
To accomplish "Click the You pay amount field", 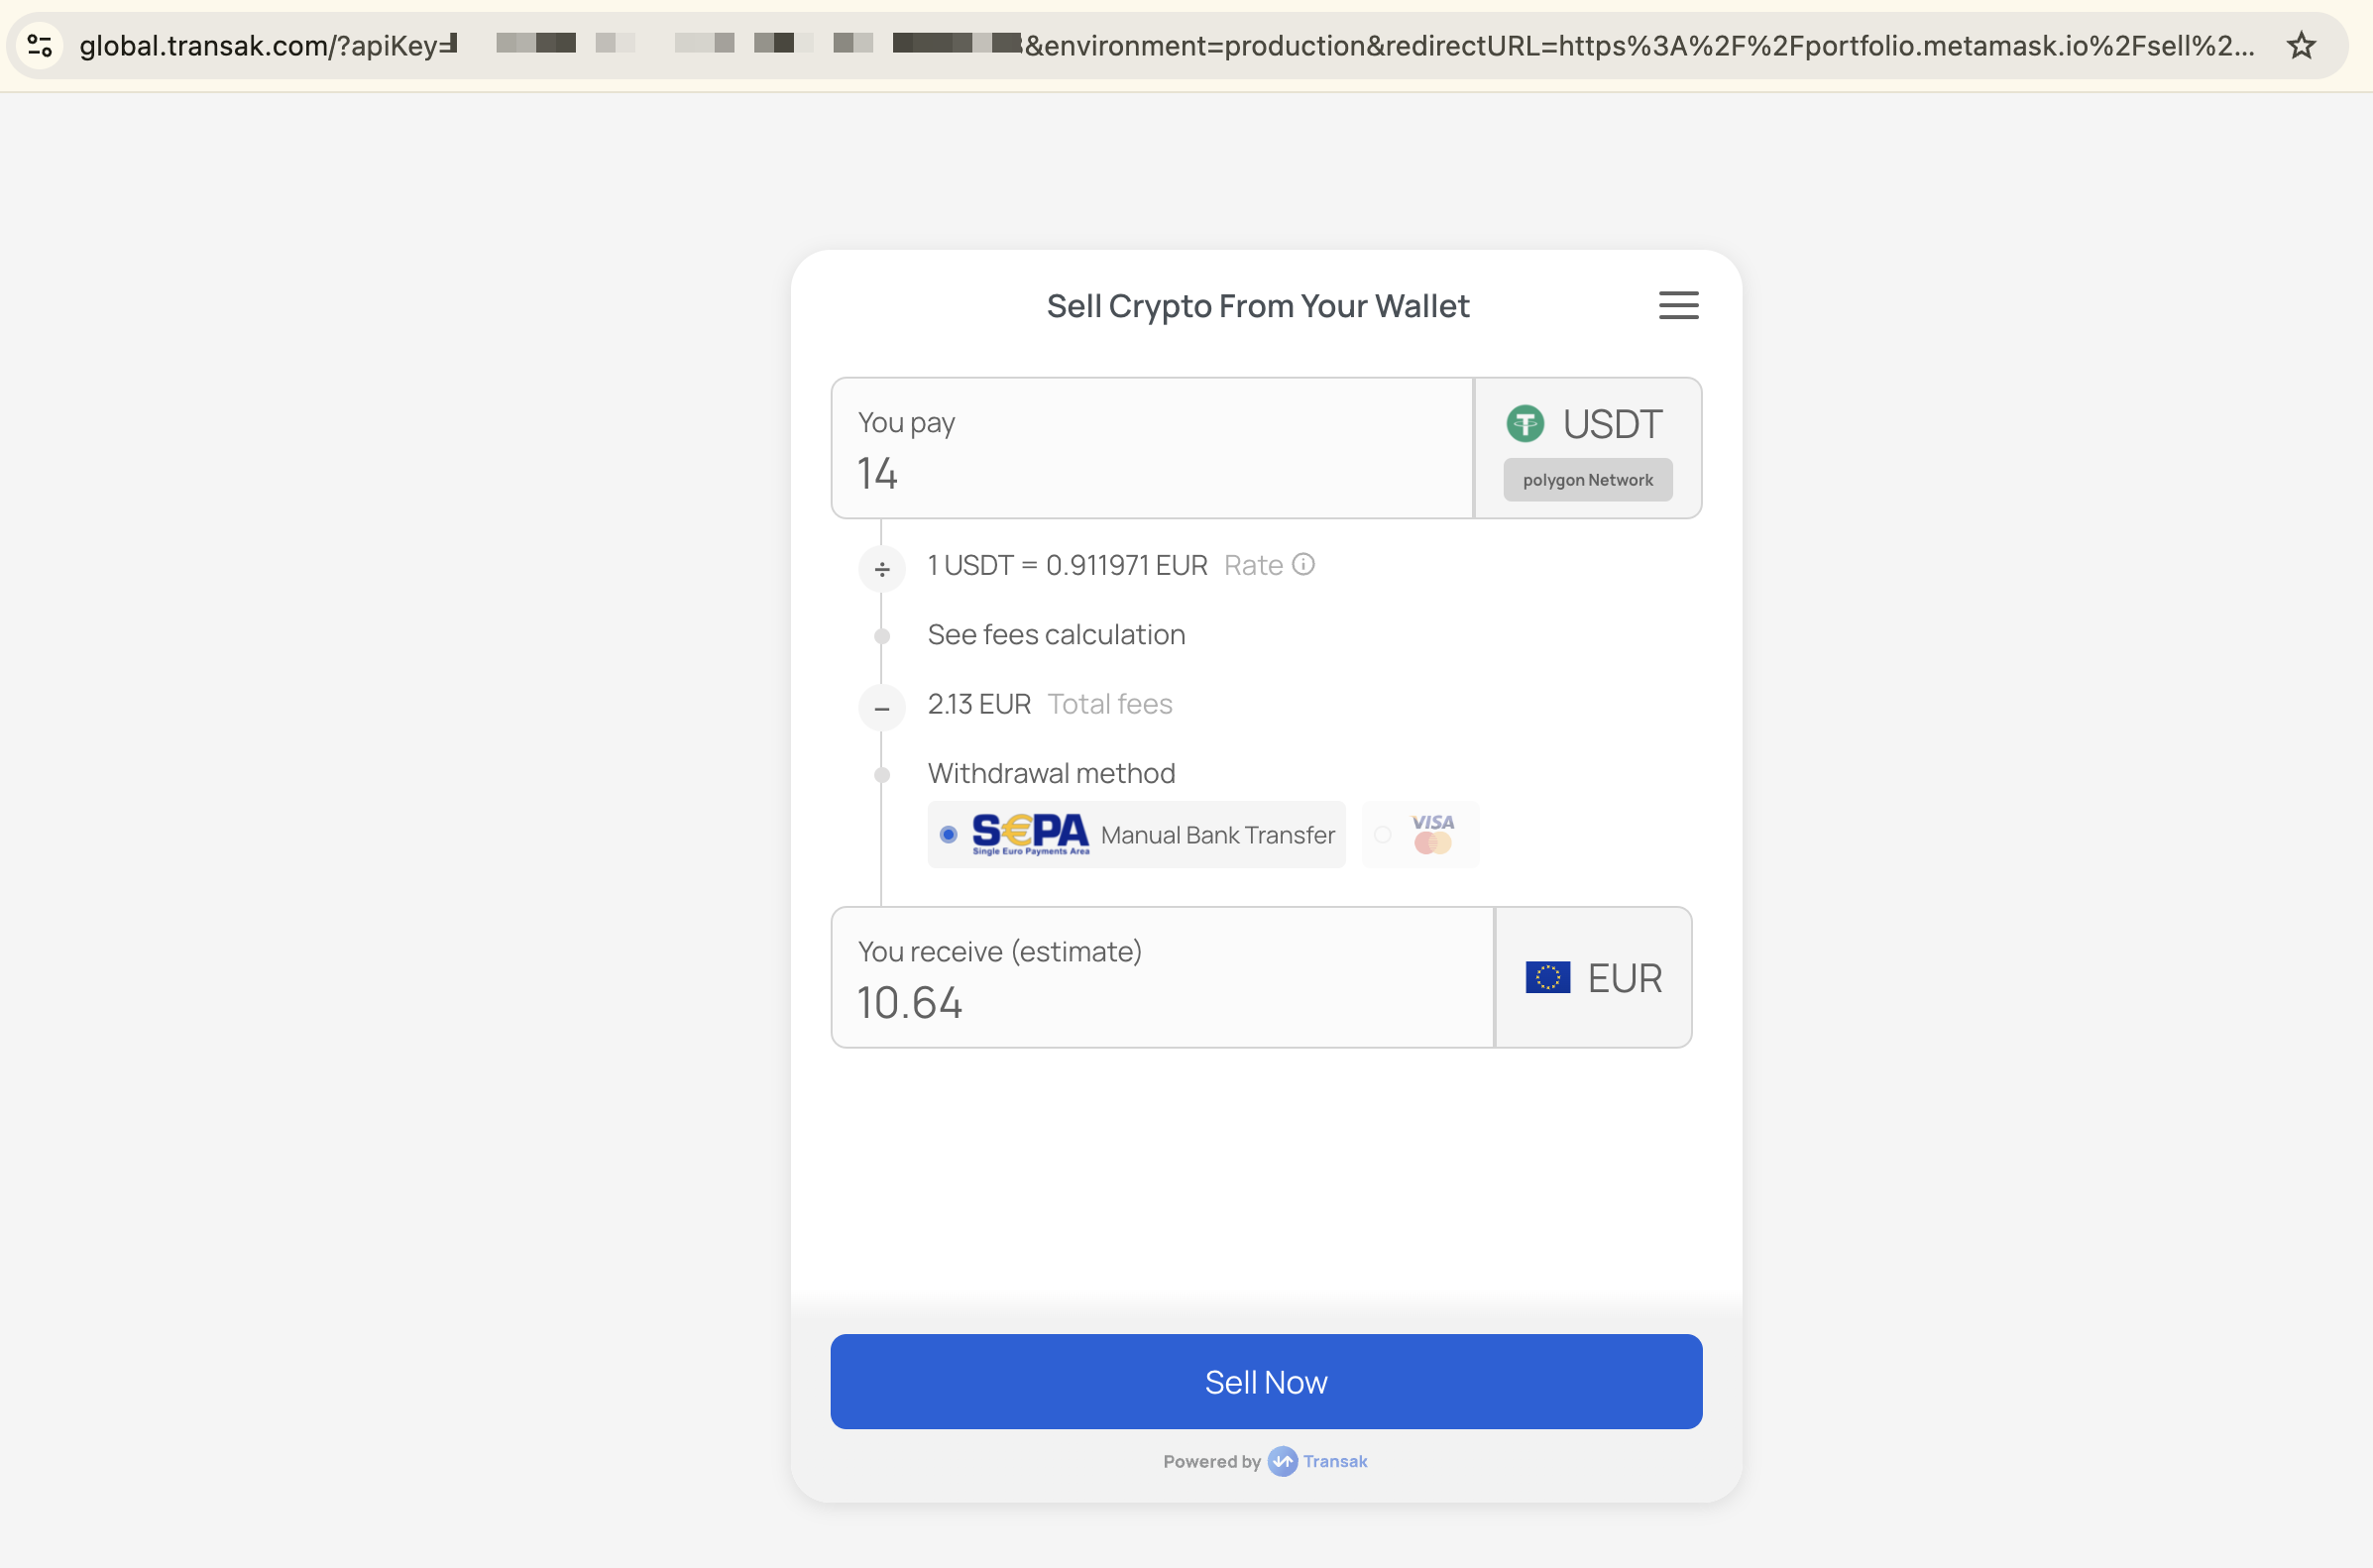I will coord(1150,472).
